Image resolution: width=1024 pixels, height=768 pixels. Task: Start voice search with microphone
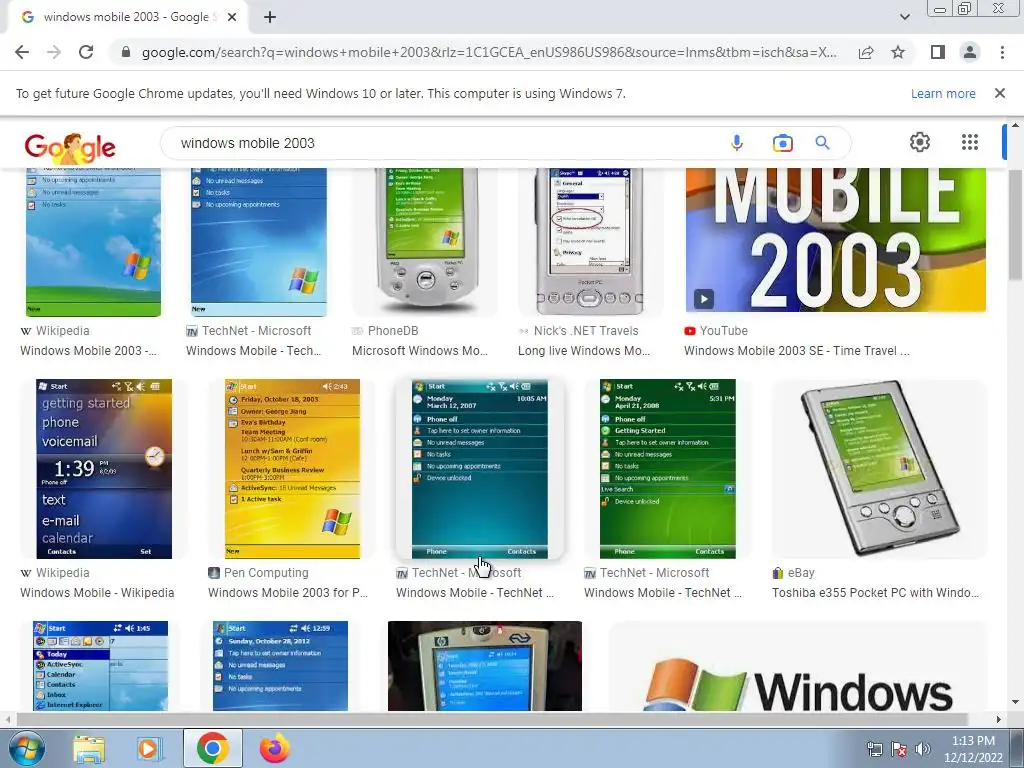[x=737, y=142]
